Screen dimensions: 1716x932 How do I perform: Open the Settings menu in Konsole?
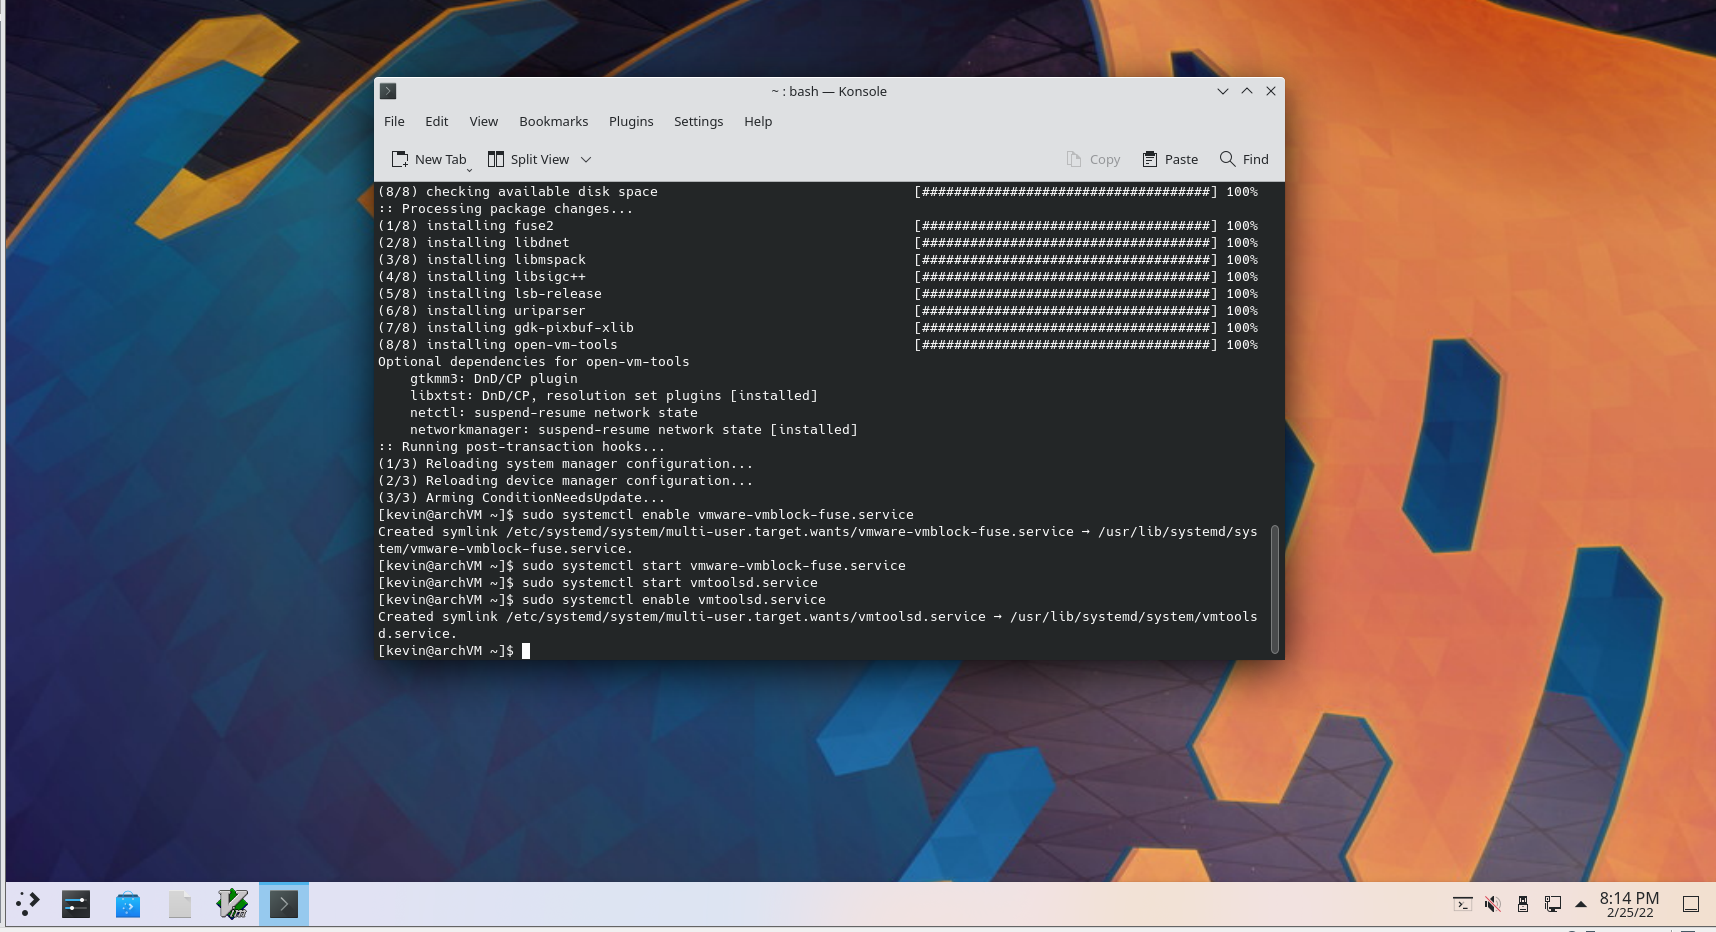click(698, 121)
